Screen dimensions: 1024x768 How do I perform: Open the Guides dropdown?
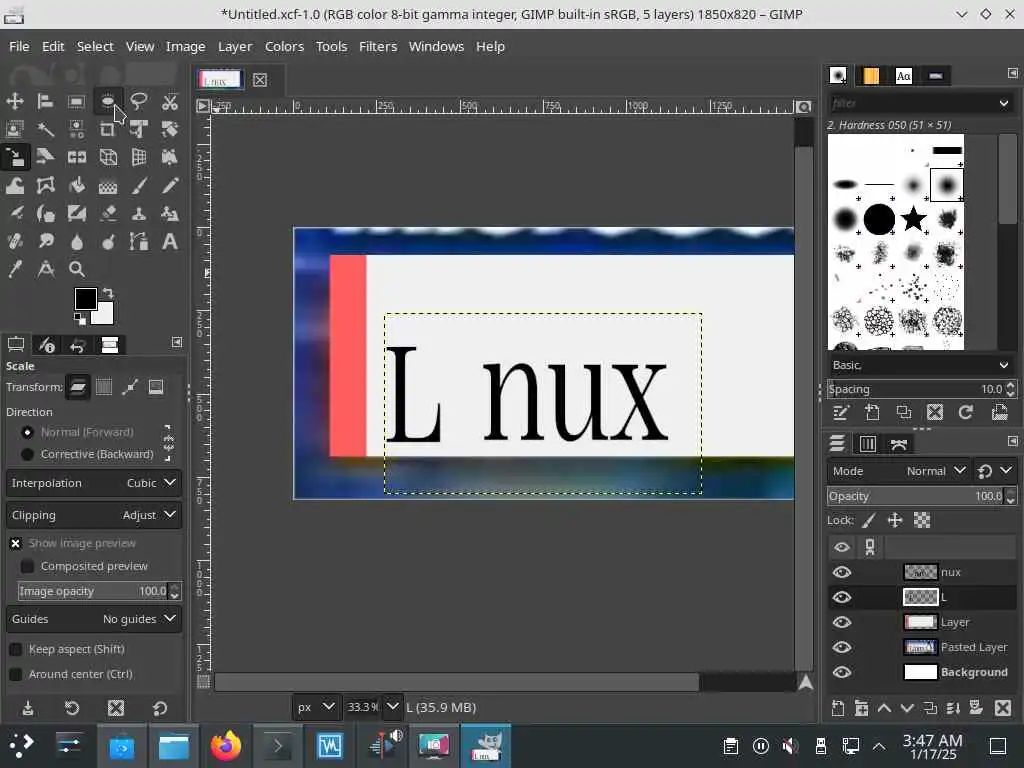(x=94, y=618)
